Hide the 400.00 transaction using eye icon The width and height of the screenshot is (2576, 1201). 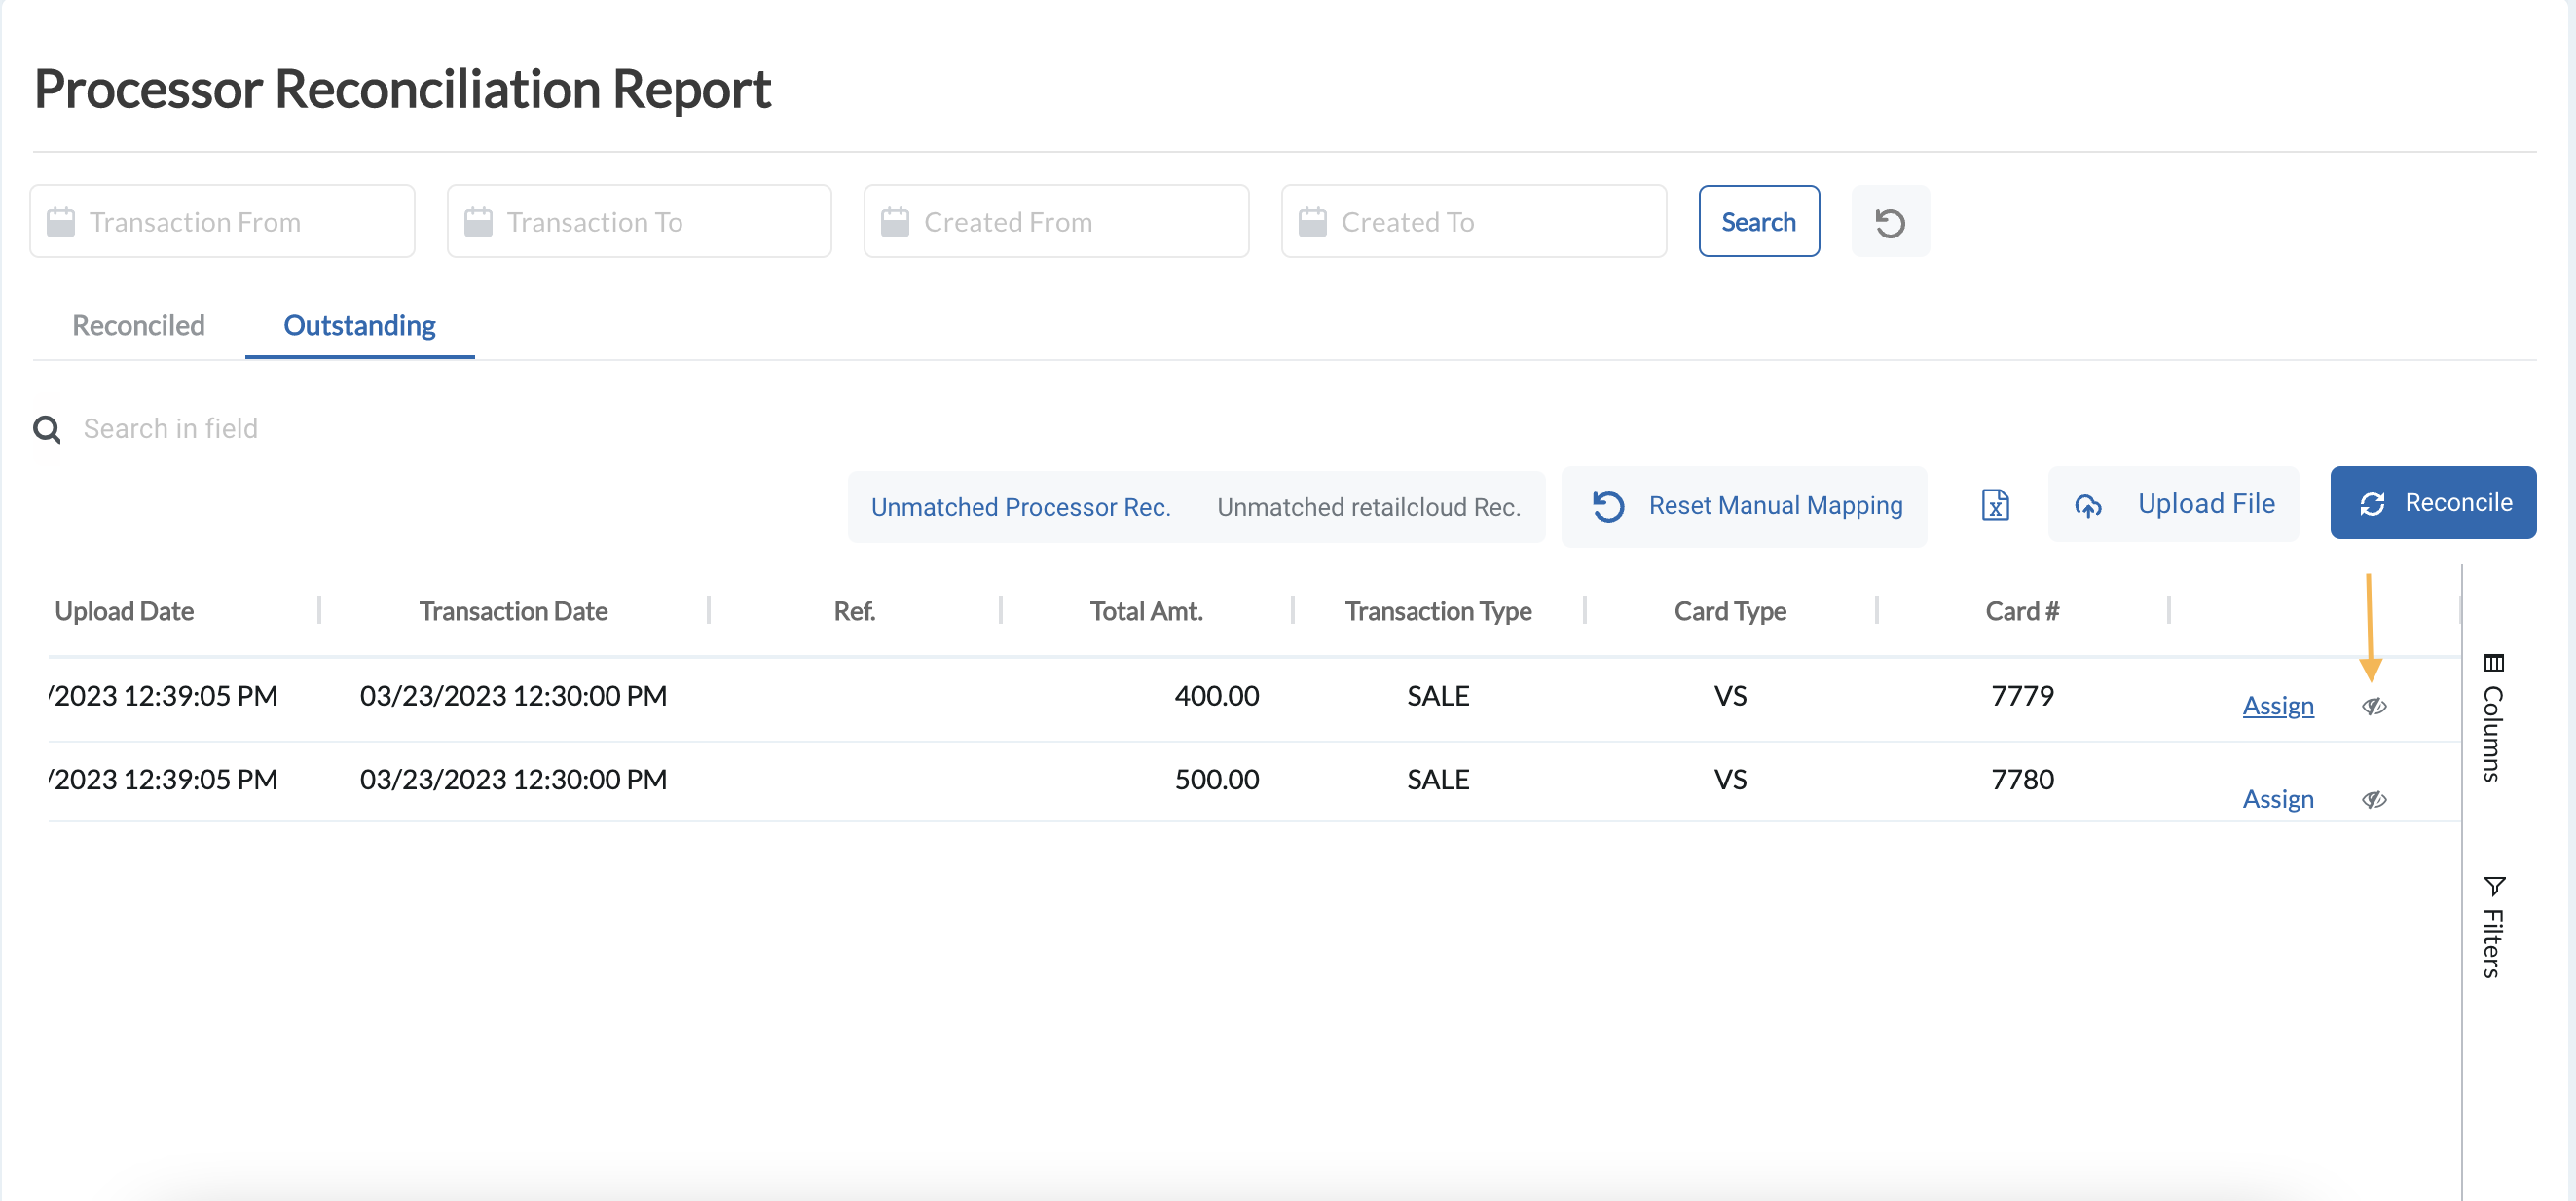(x=2373, y=706)
